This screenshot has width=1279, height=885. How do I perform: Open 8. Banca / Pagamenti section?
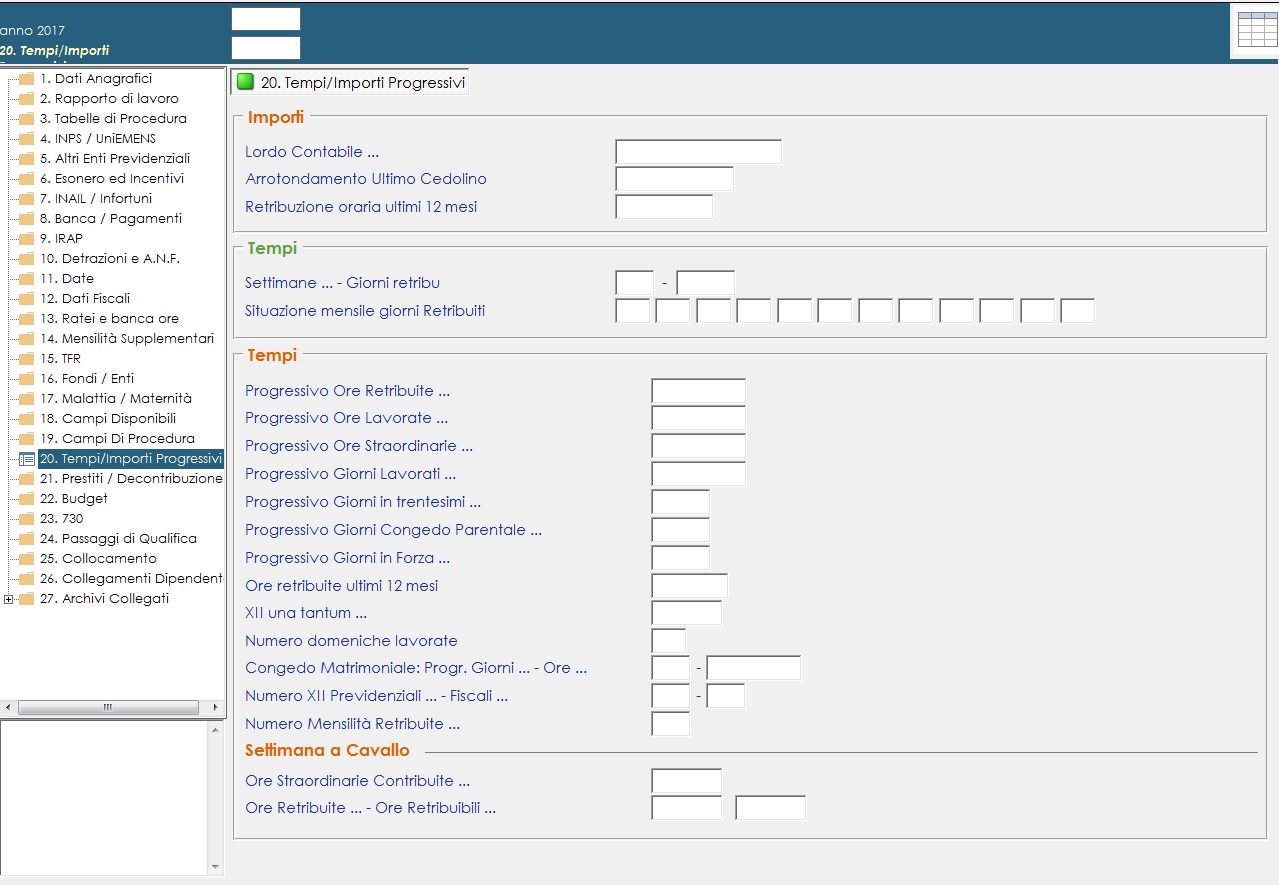[110, 219]
